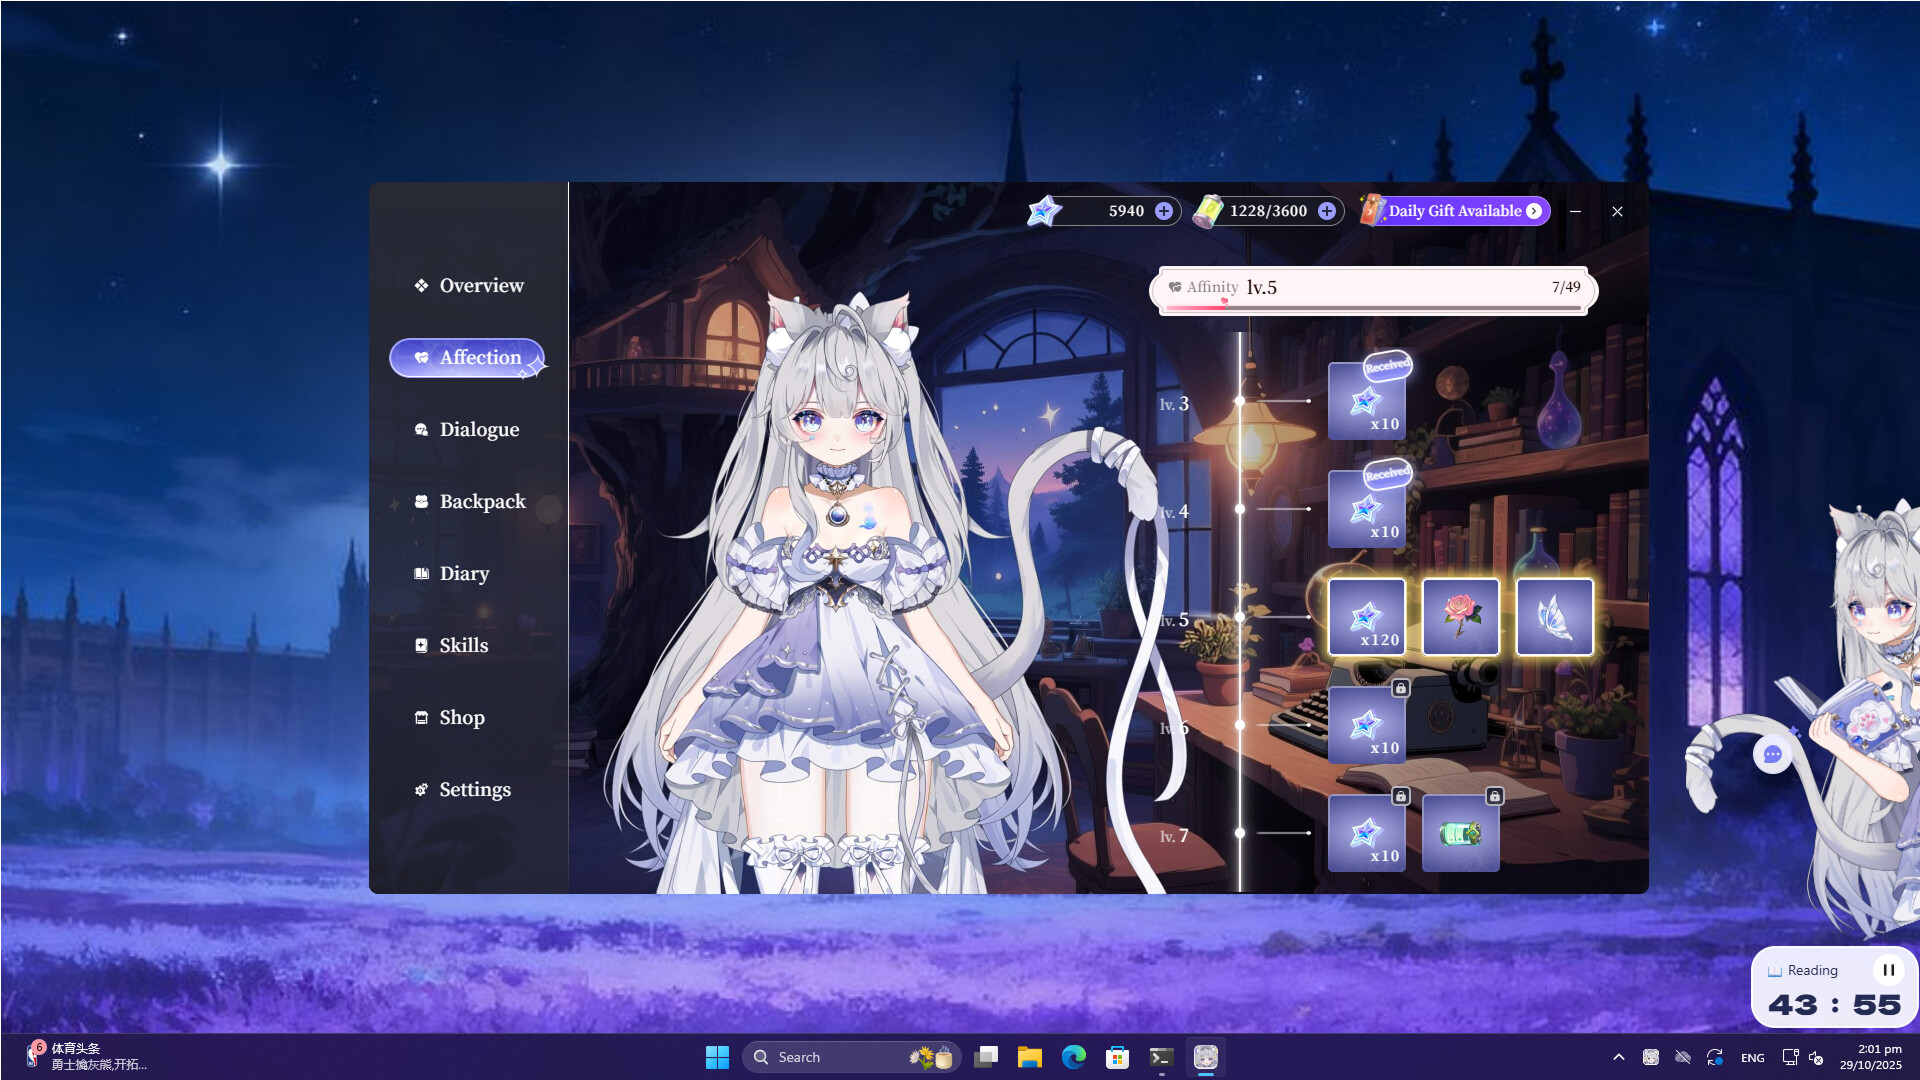Show hidden icons in the system tray
Image resolution: width=1920 pixels, height=1080 pixels.
click(1618, 1057)
